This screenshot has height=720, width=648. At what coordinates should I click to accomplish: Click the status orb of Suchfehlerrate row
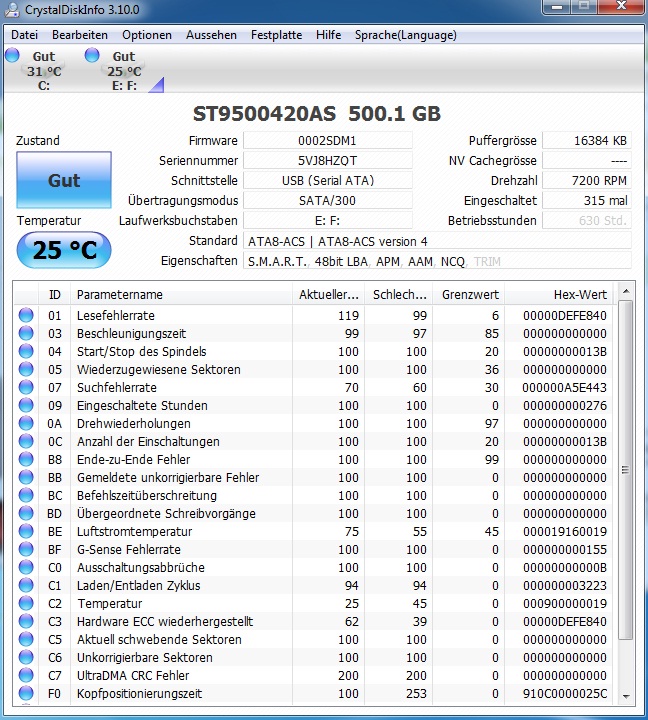click(x=26, y=387)
